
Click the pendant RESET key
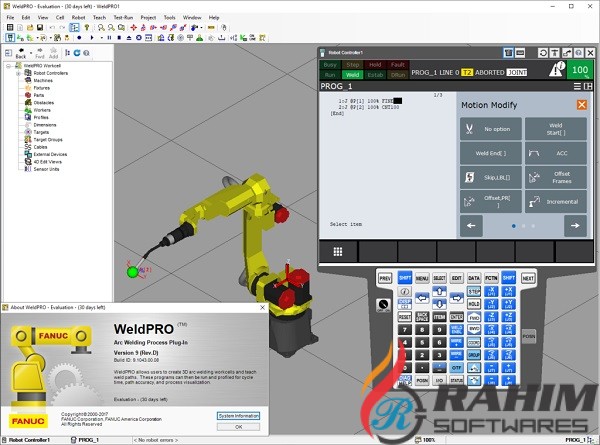pyautogui.click(x=404, y=317)
